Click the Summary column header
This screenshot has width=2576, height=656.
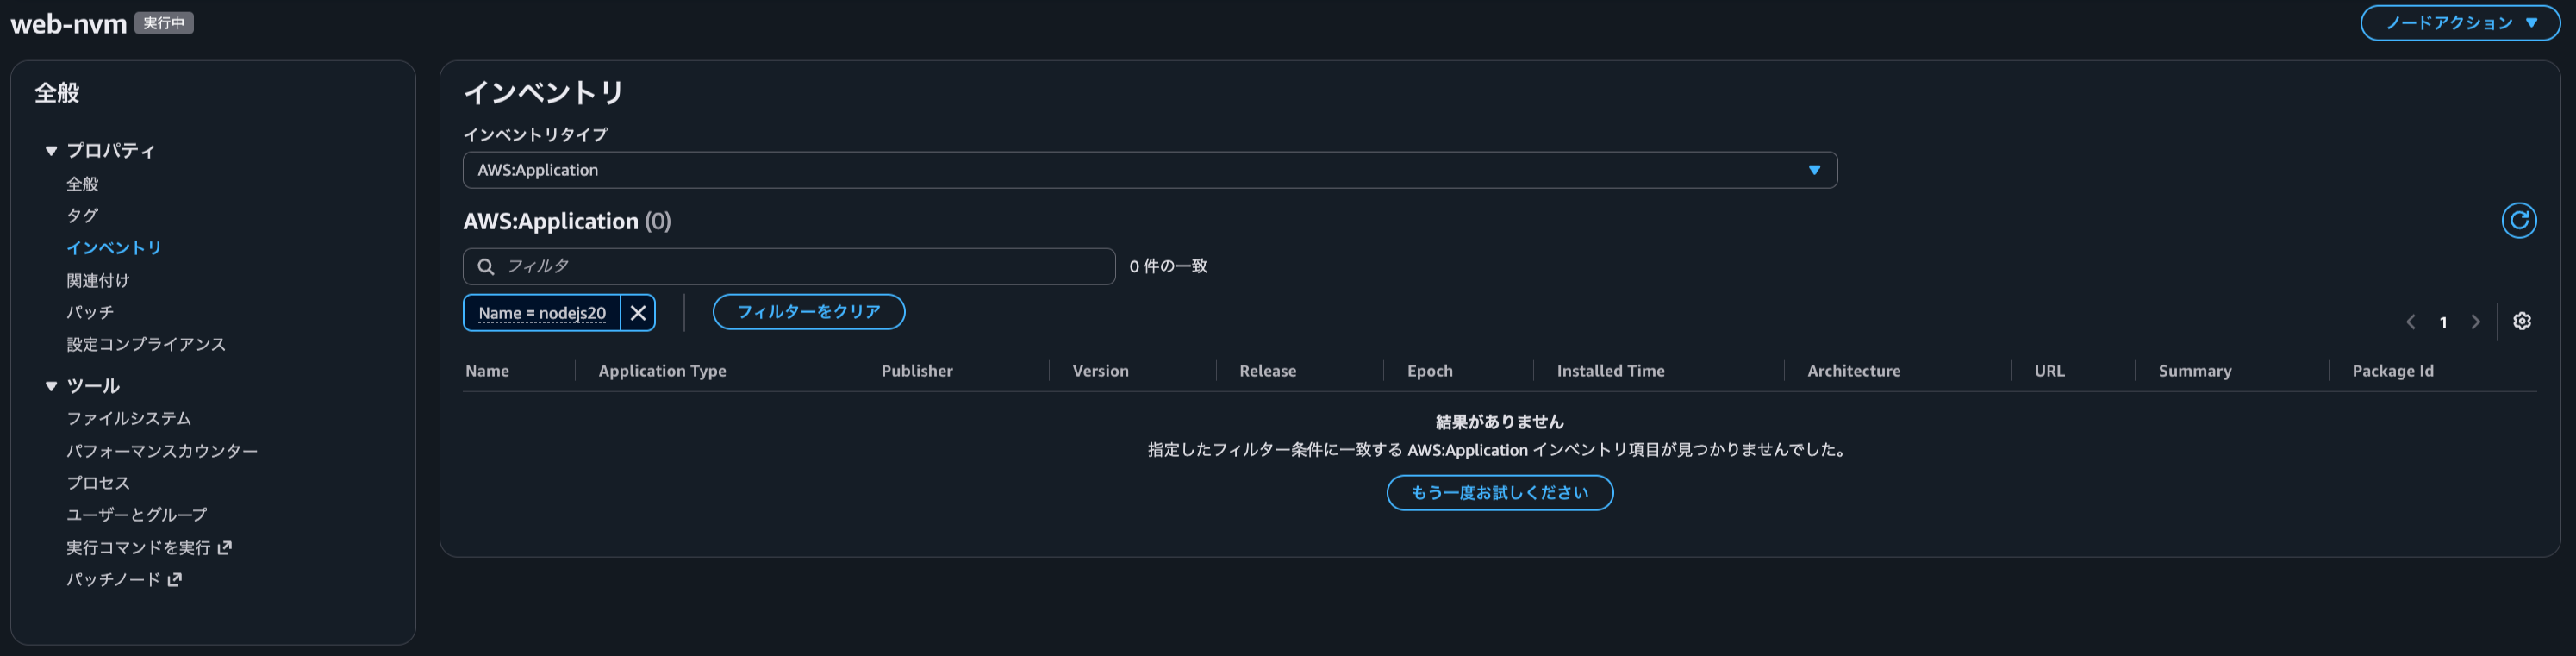click(2194, 371)
